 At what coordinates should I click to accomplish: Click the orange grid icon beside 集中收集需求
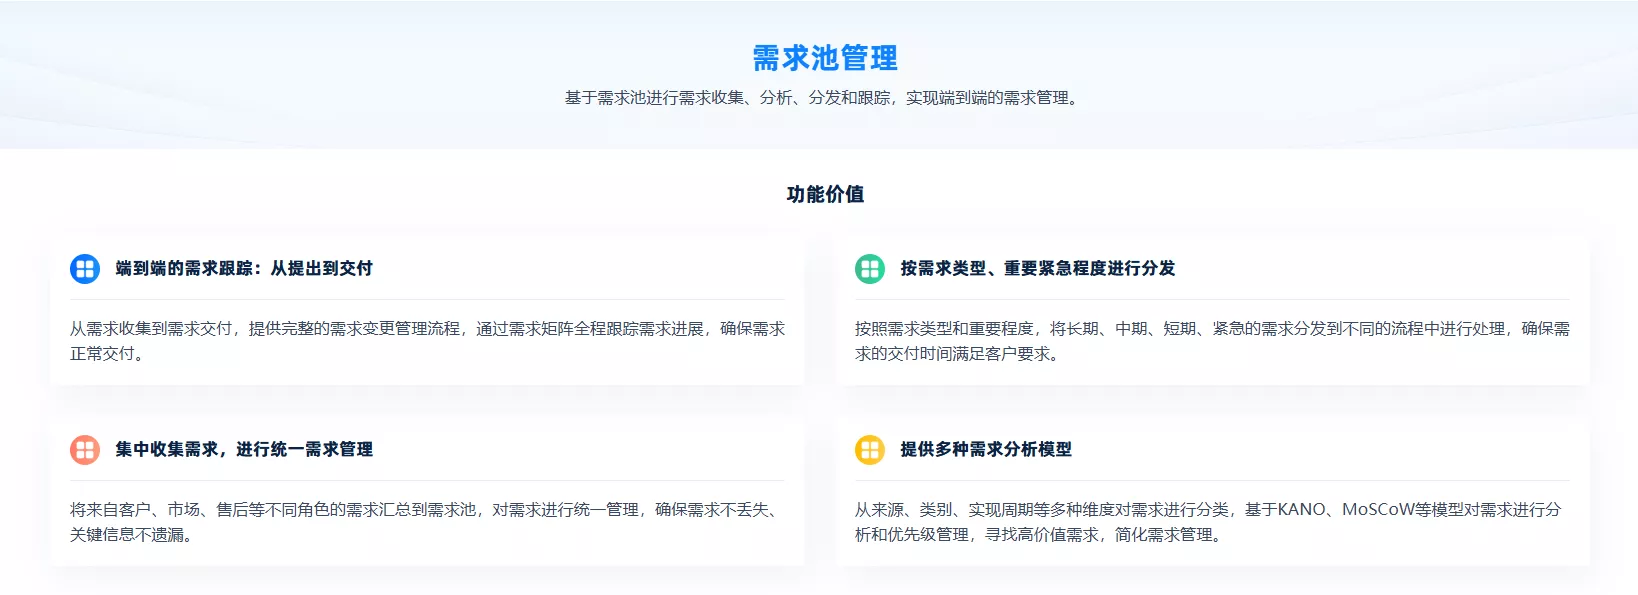click(x=85, y=450)
